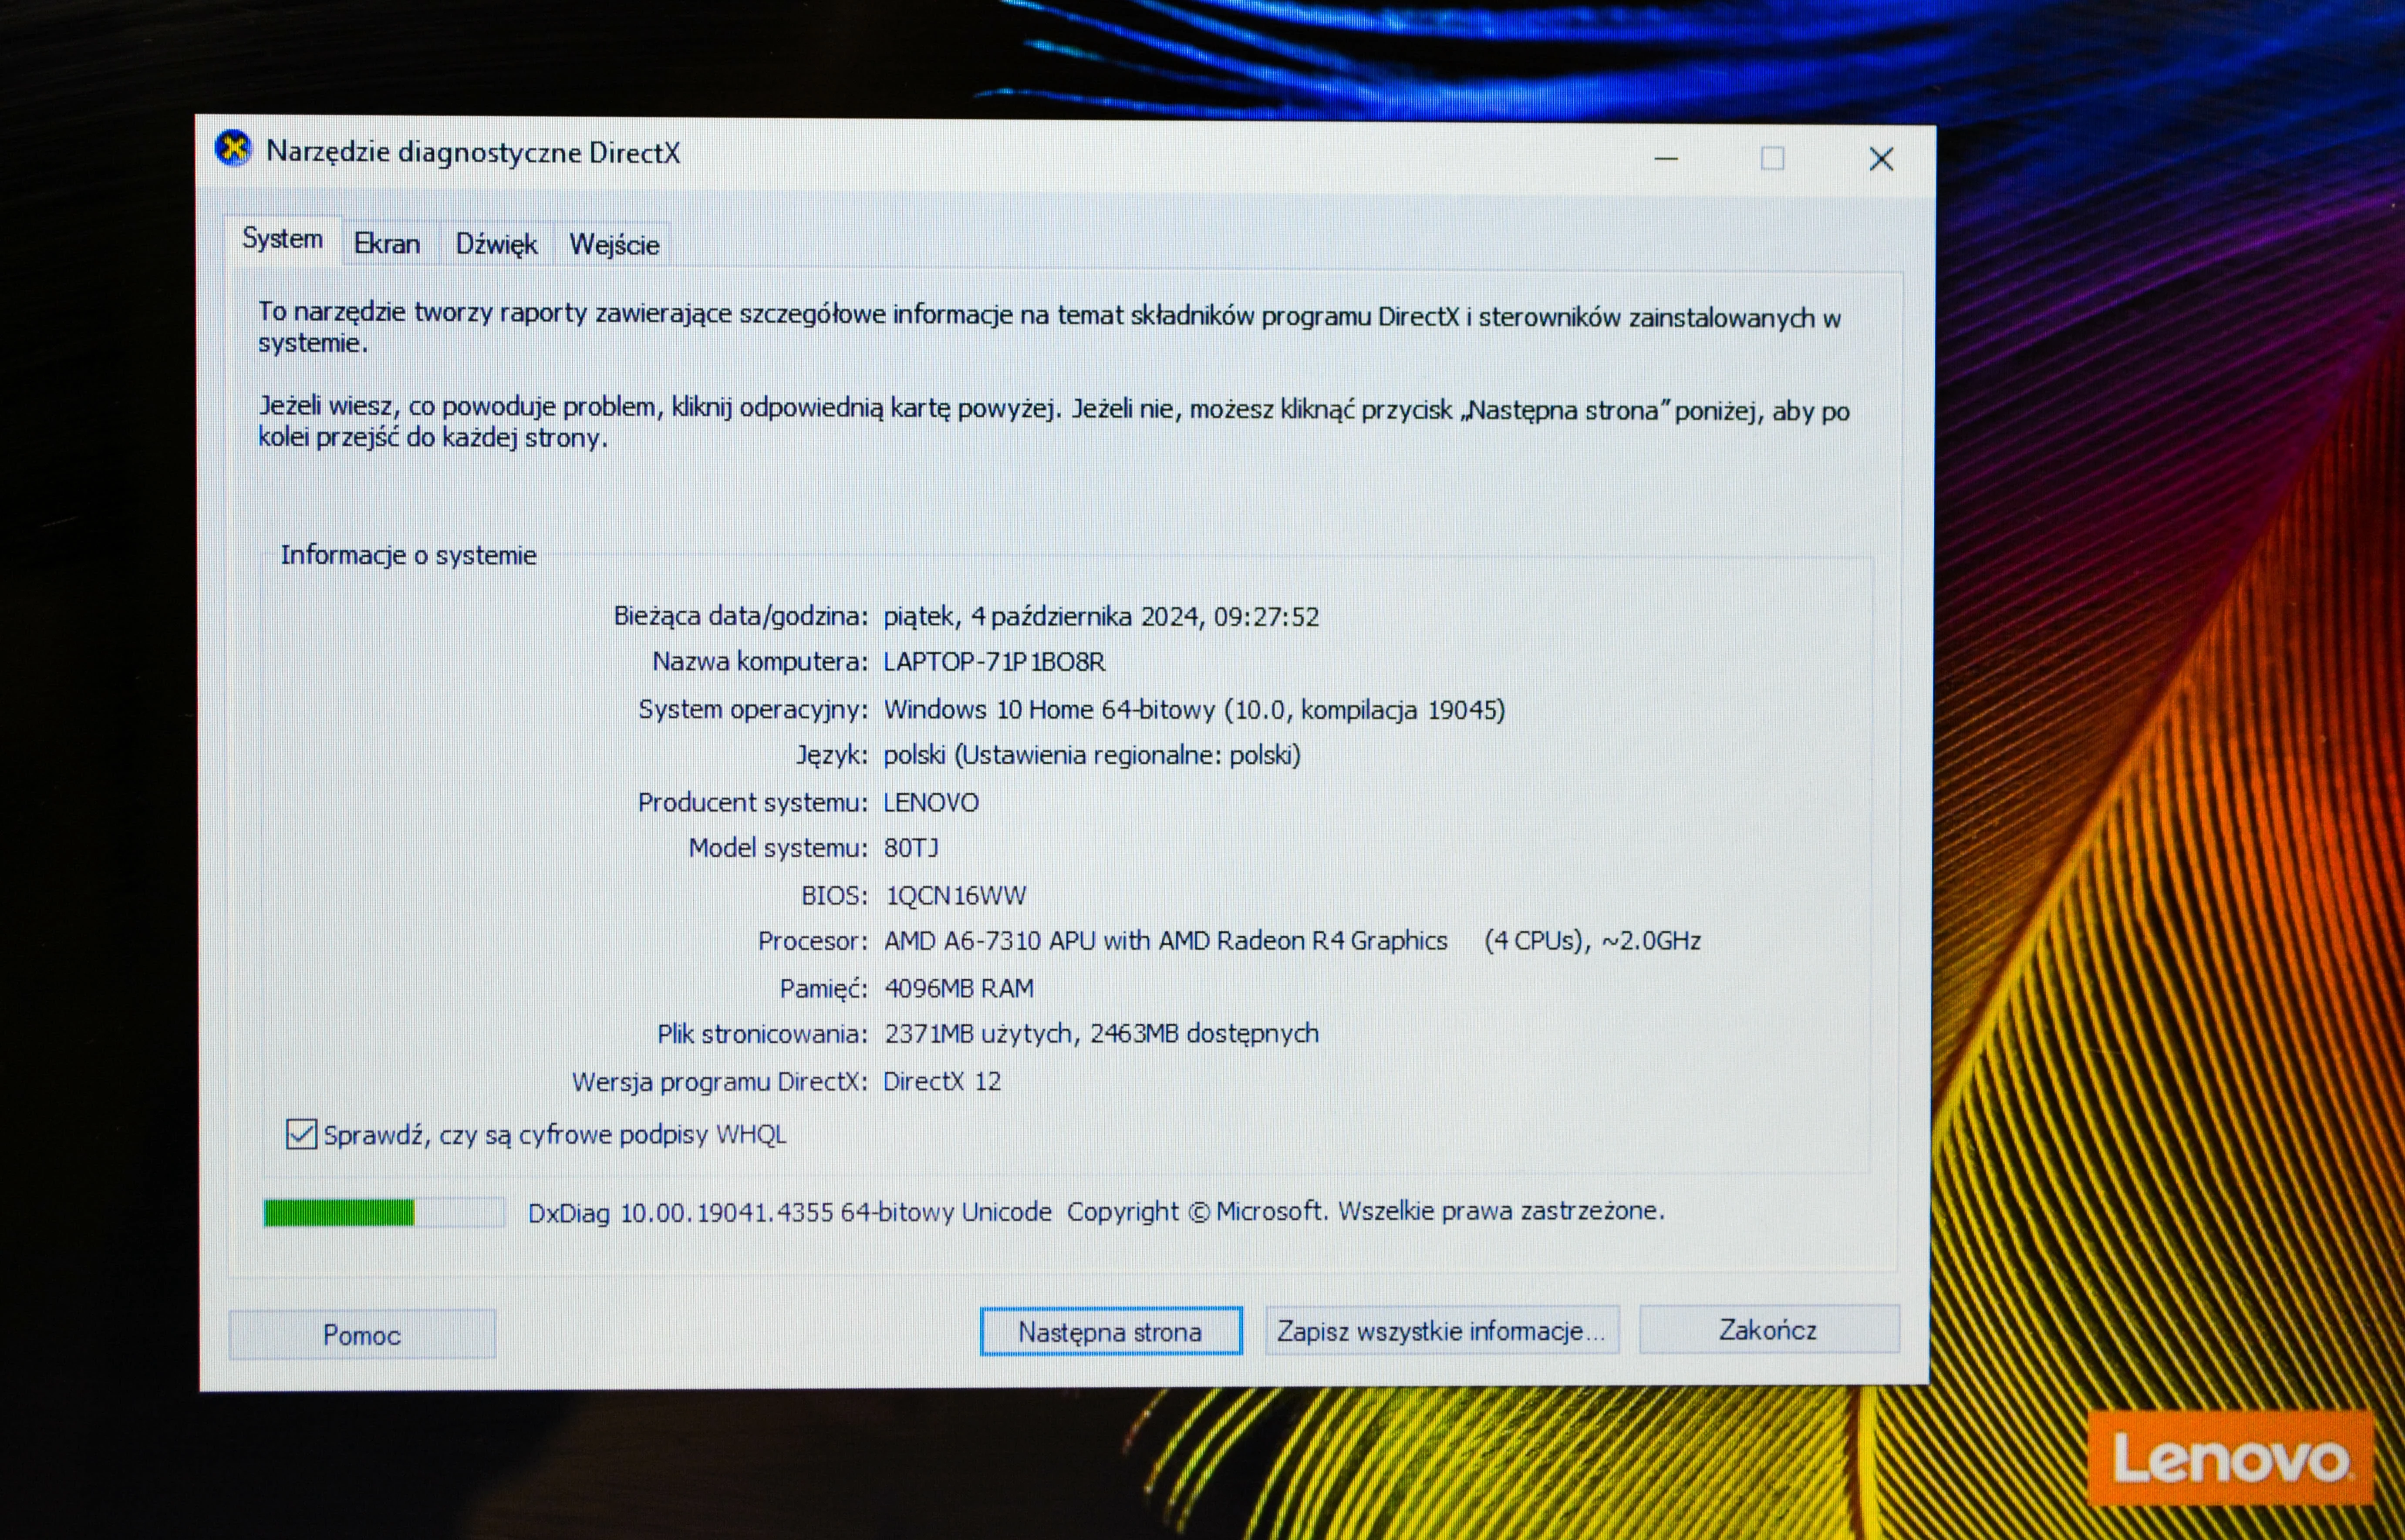
Task: Click the AMD A6-7310 APU processor text
Action: (x=1166, y=941)
